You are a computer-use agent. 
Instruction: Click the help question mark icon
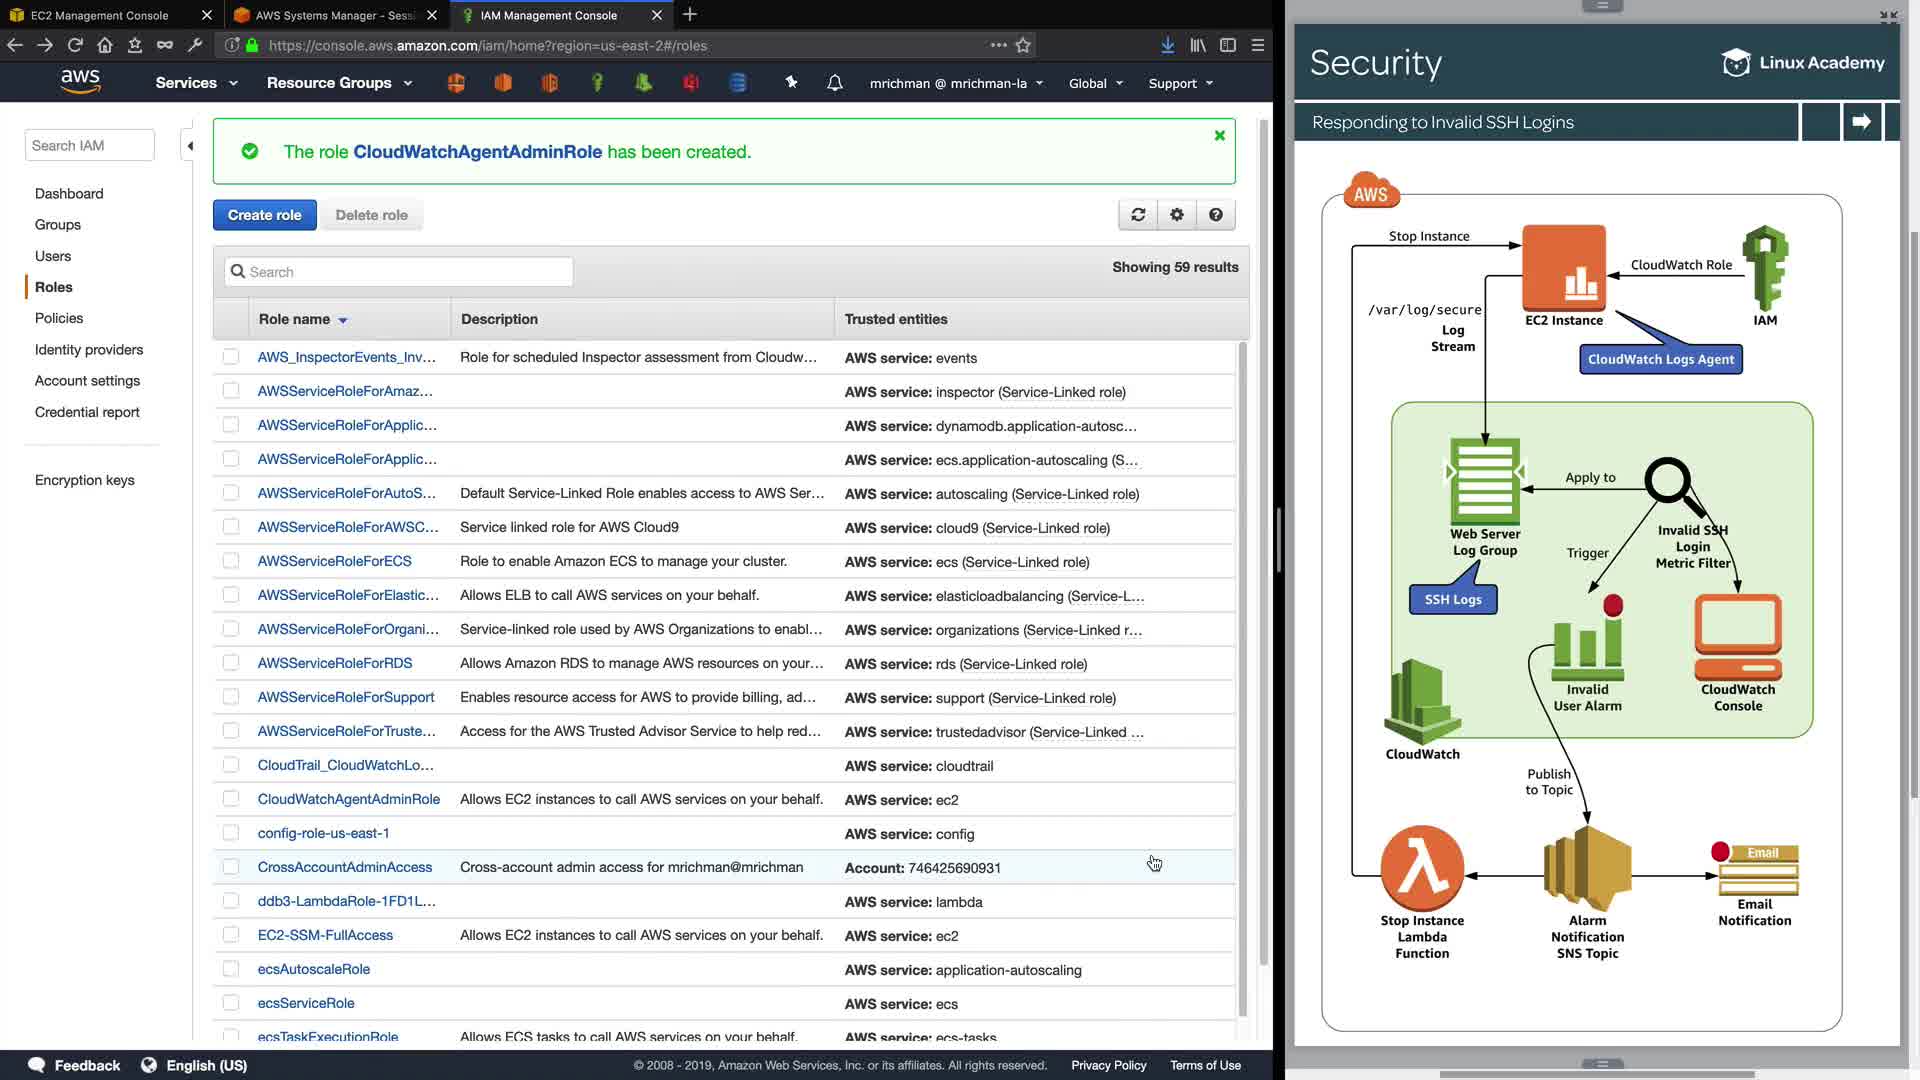(1216, 215)
